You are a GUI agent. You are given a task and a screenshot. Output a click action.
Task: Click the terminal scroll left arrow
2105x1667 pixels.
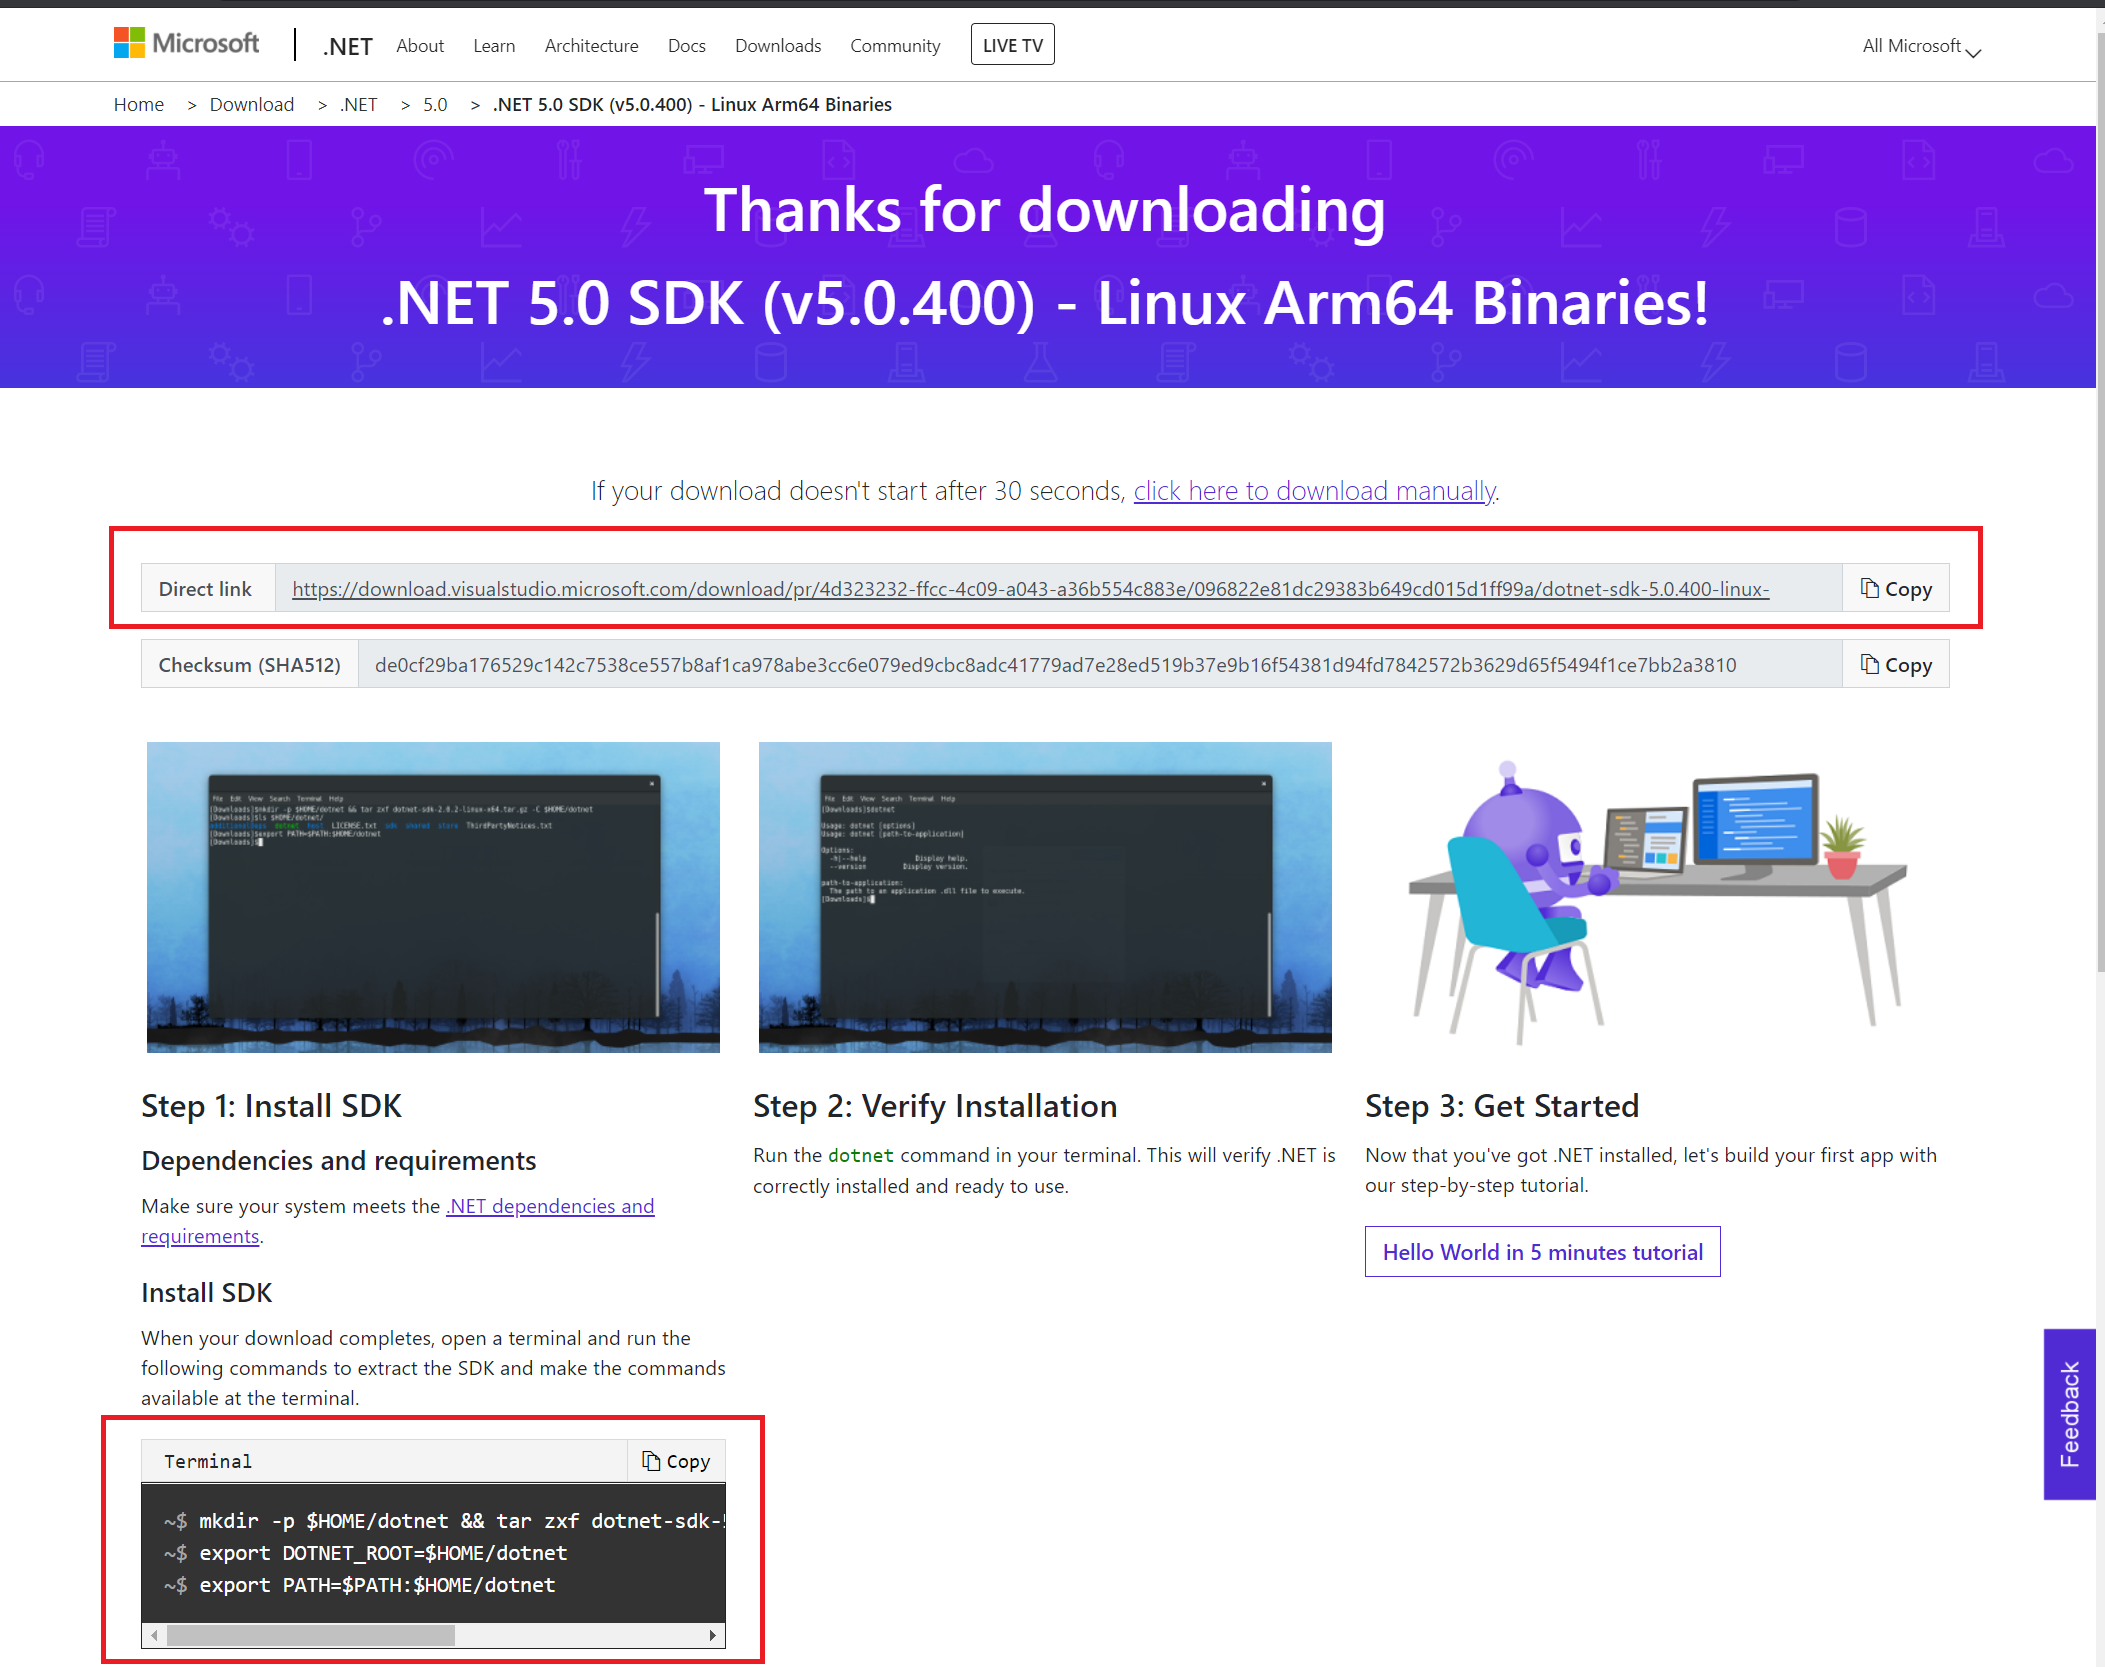point(154,1635)
